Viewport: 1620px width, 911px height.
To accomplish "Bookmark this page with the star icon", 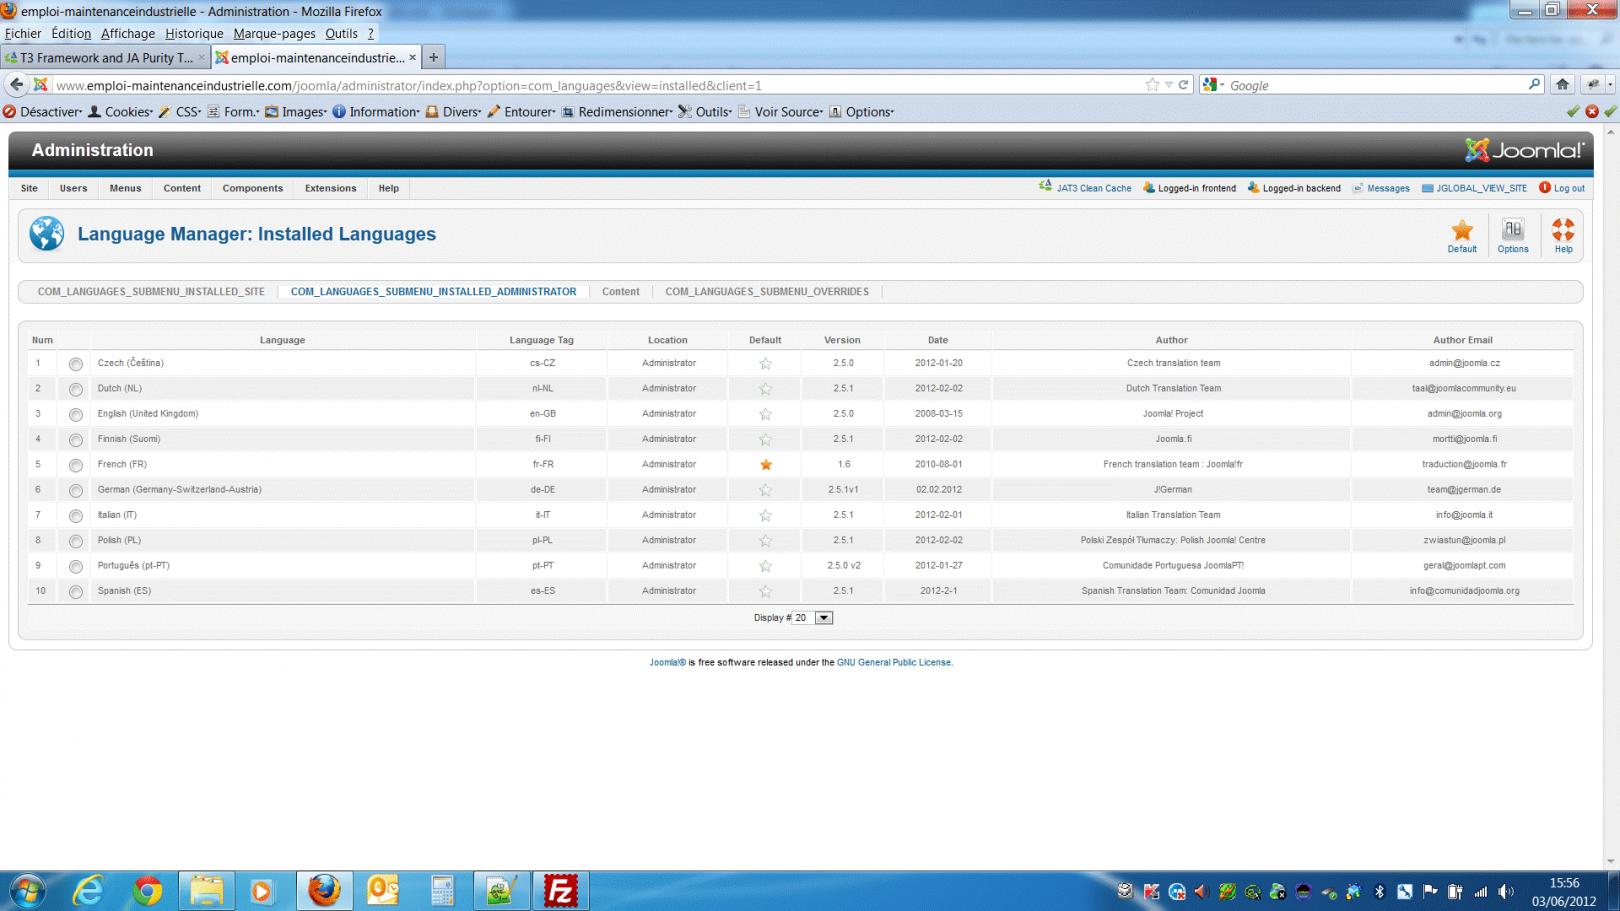I will coord(1152,85).
